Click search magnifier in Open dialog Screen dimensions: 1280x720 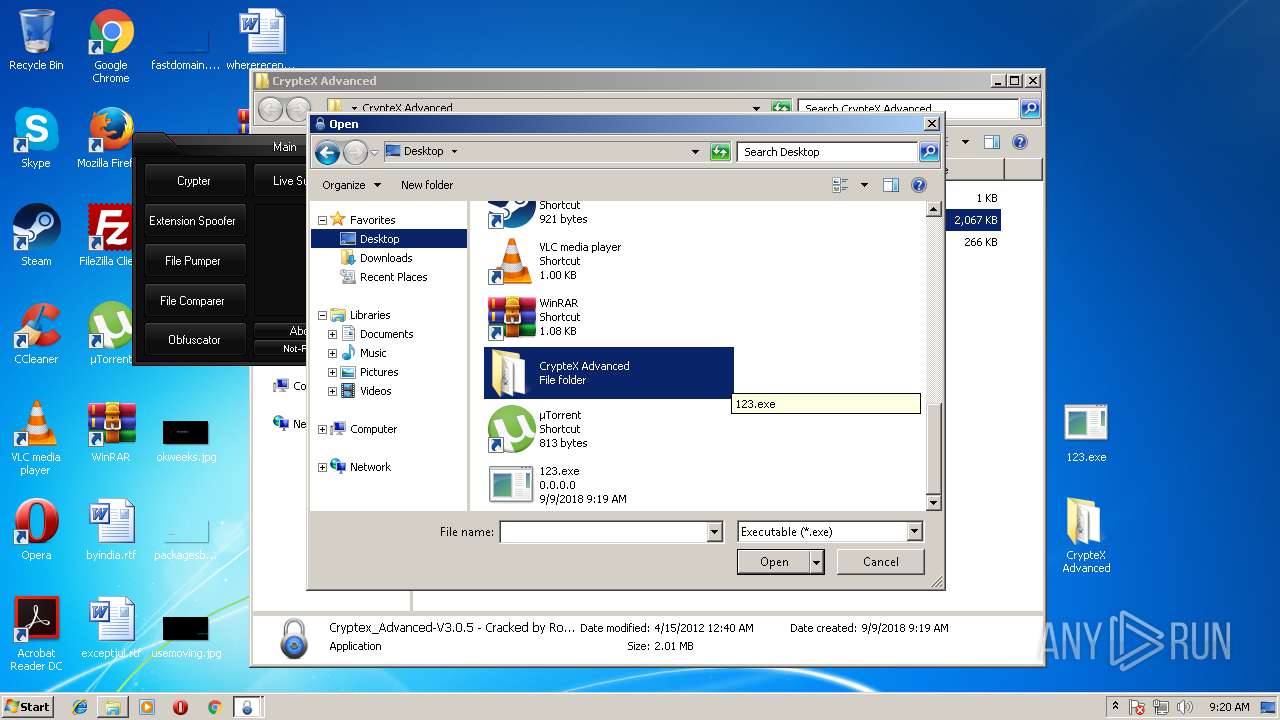click(x=929, y=152)
